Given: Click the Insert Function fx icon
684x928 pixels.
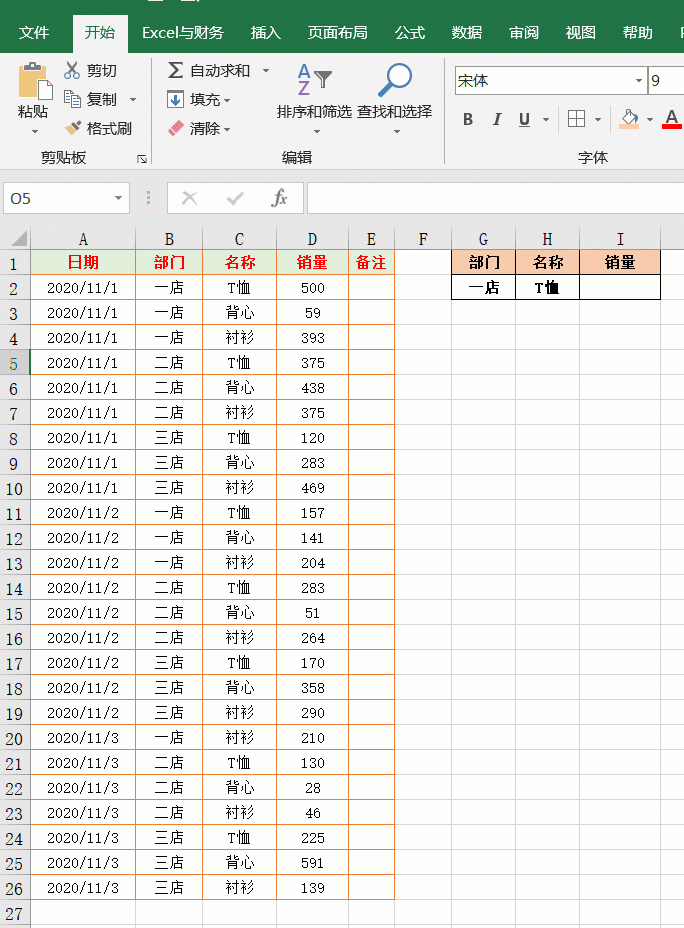Looking at the screenshot, I should pos(279,198).
